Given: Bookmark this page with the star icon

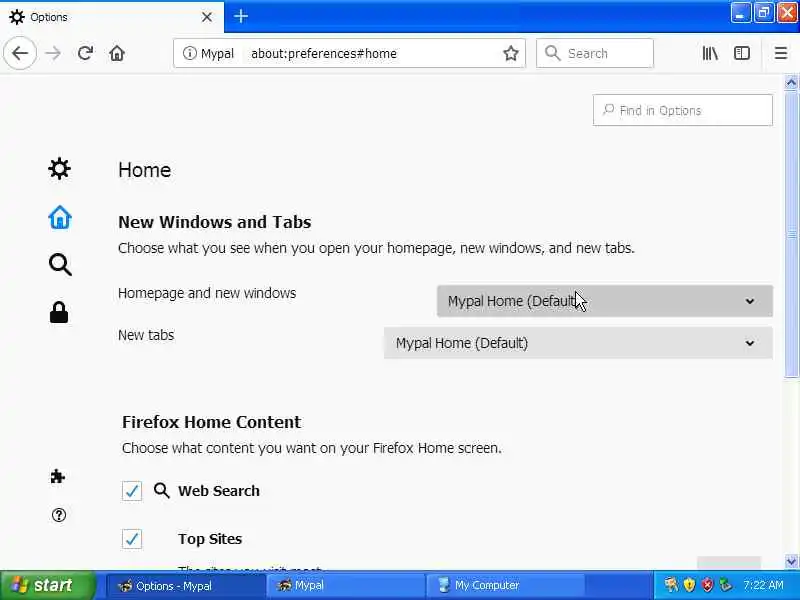Looking at the screenshot, I should coord(511,53).
